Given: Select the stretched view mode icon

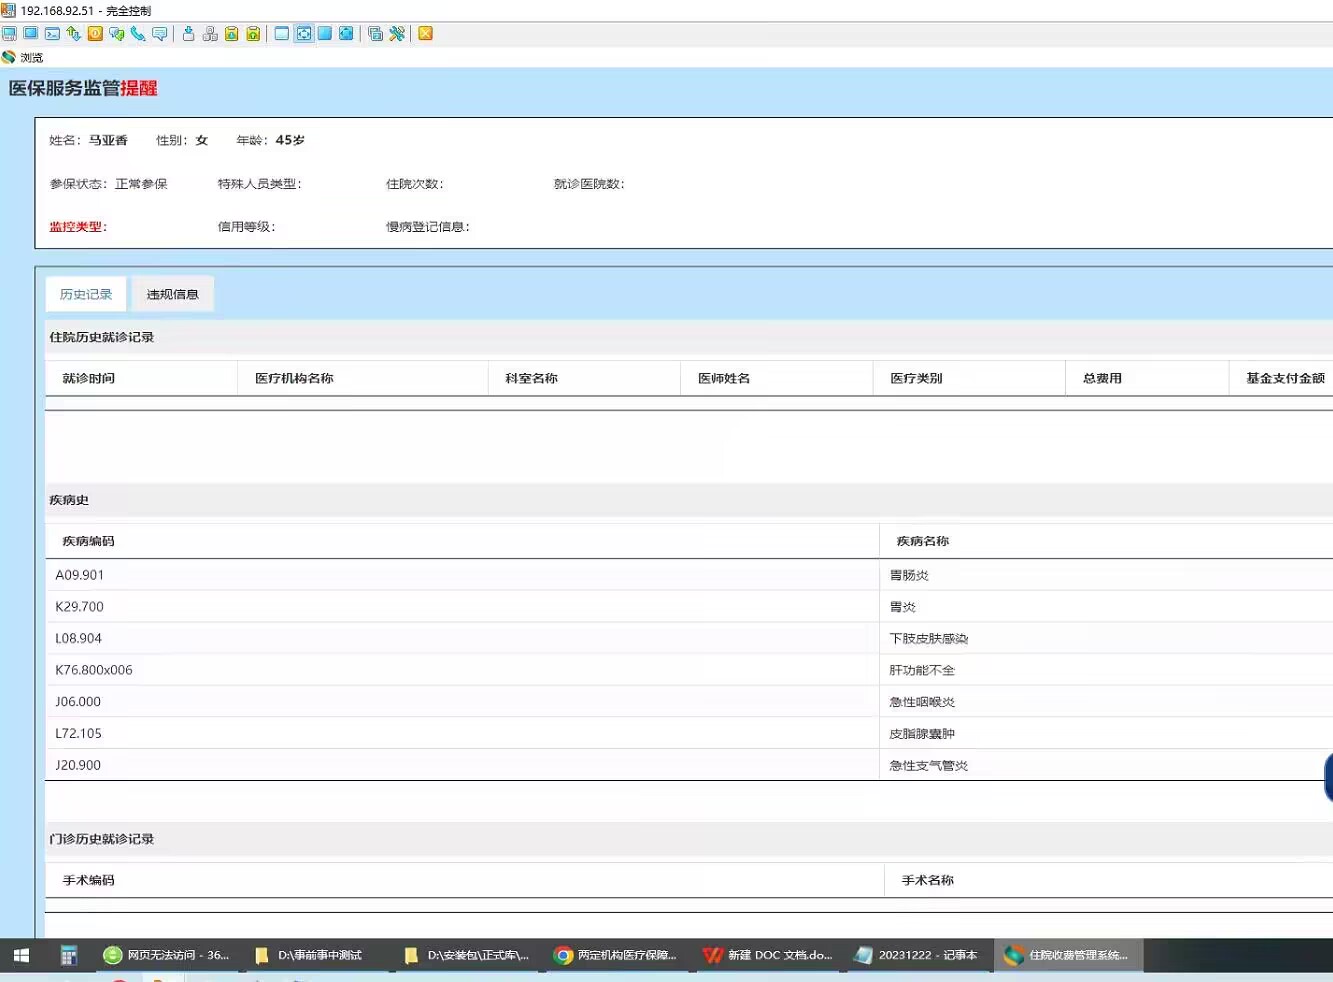Looking at the screenshot, I should click(x=304, y=34).
